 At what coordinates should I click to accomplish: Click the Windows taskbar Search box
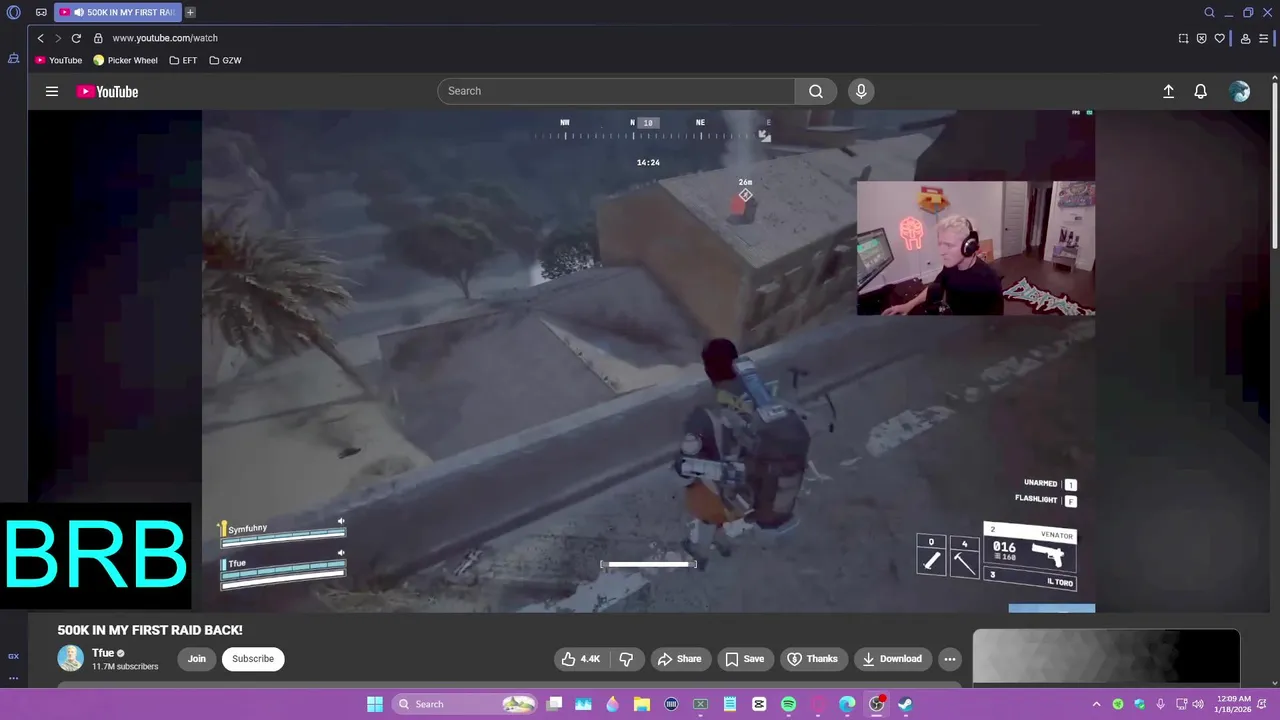465,704
